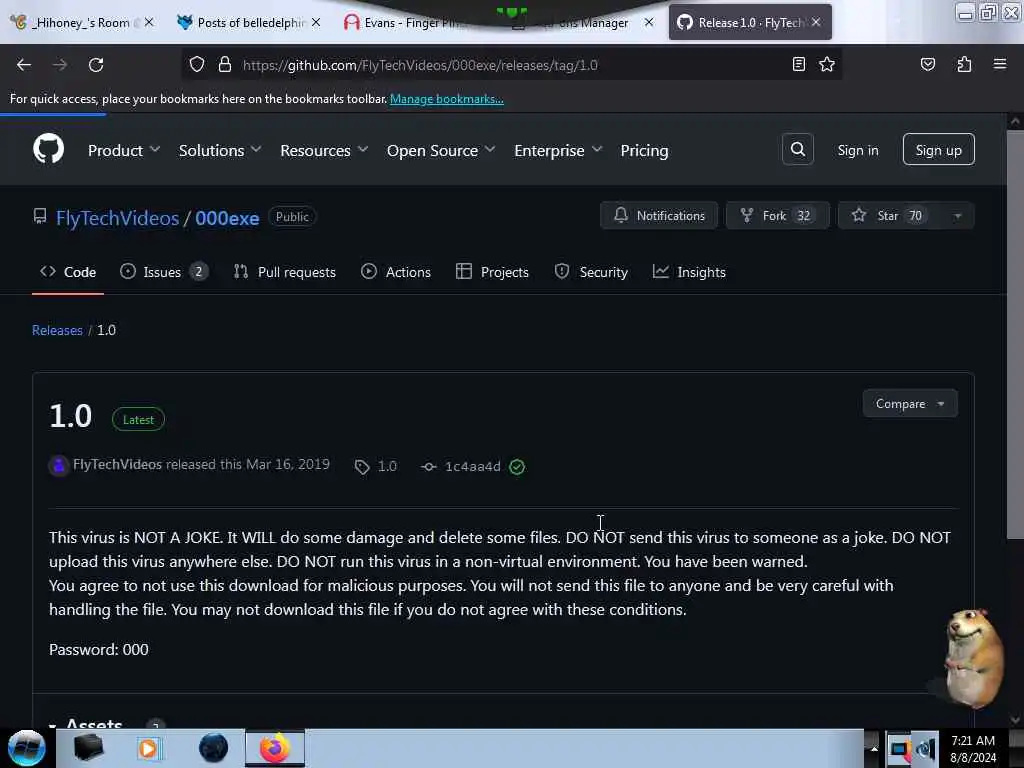The height and width of the screenshot is (768, 1024).
Task: Open the Windows Start orb
Action: pyautogui.click(x=26, y=748)
